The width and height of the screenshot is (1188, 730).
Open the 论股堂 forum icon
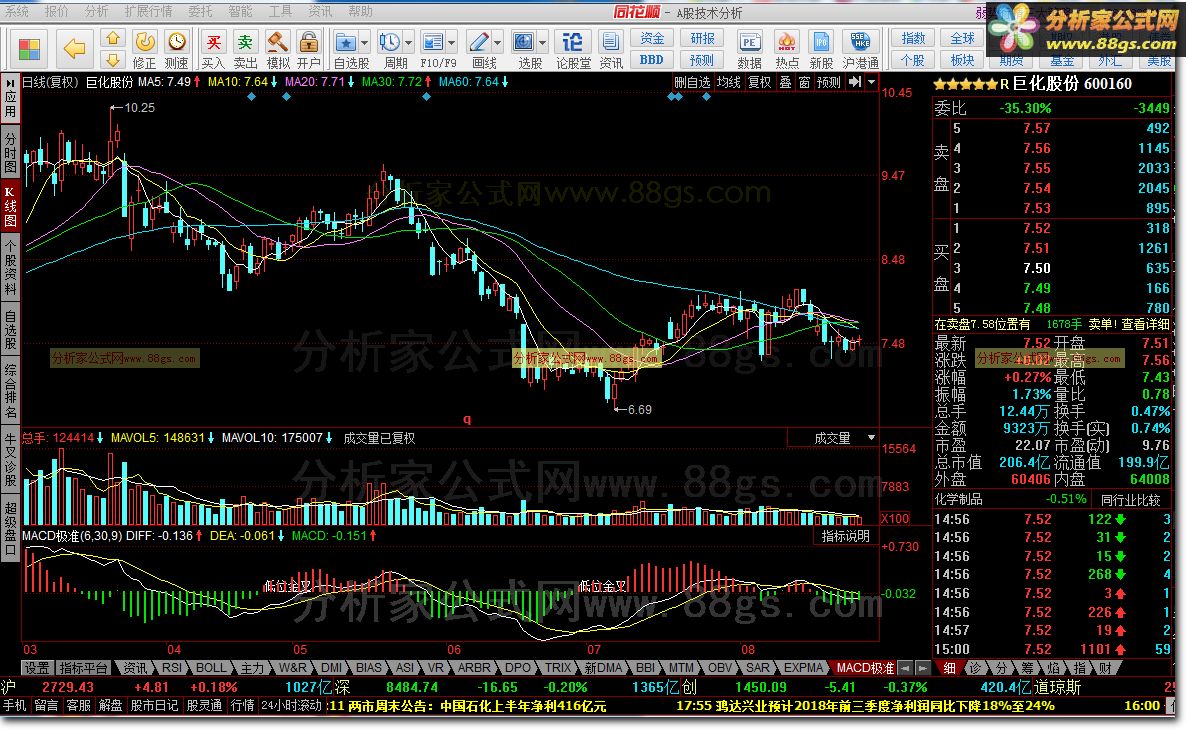(x=573, y=42)
